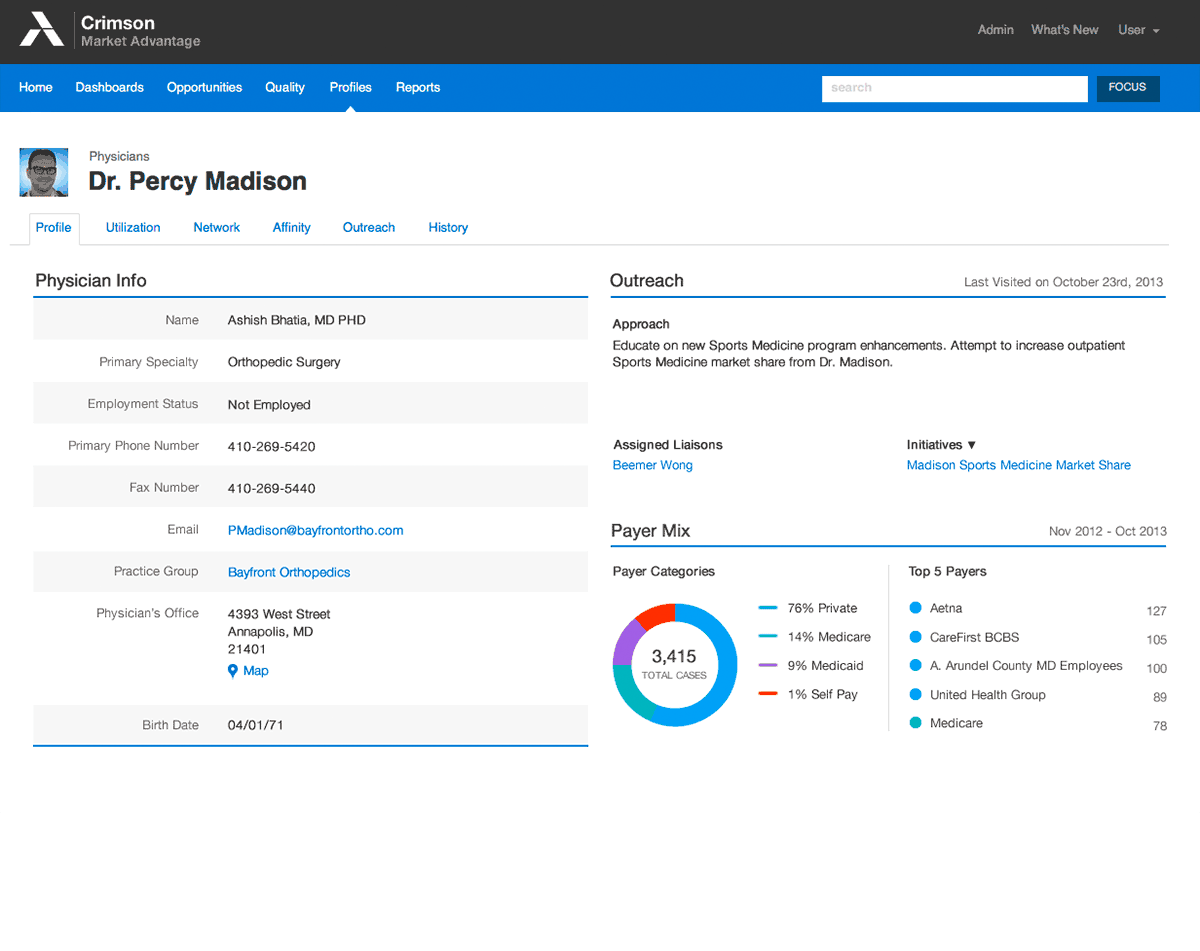Switch to the Network tab
This screenshot has width=1200, height=951.
pos(217,228)
